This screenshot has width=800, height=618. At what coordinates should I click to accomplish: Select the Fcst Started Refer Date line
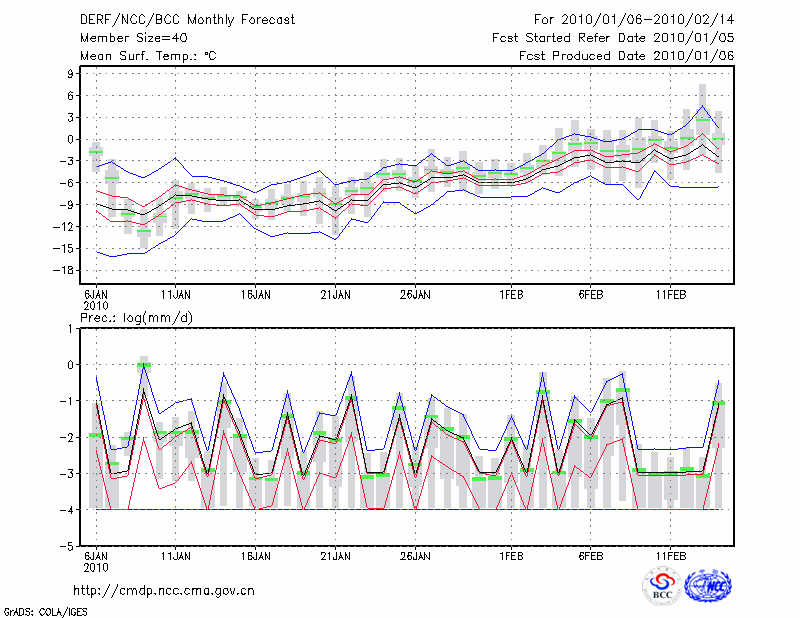[x=613, y=37]
